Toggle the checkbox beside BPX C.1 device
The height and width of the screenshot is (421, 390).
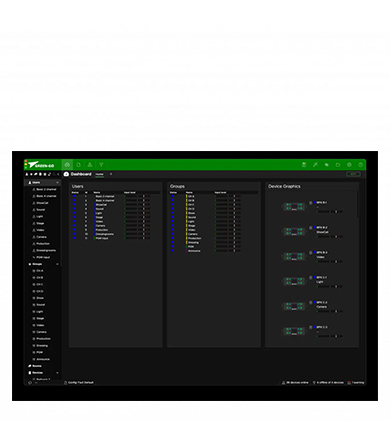pos(311,277)
